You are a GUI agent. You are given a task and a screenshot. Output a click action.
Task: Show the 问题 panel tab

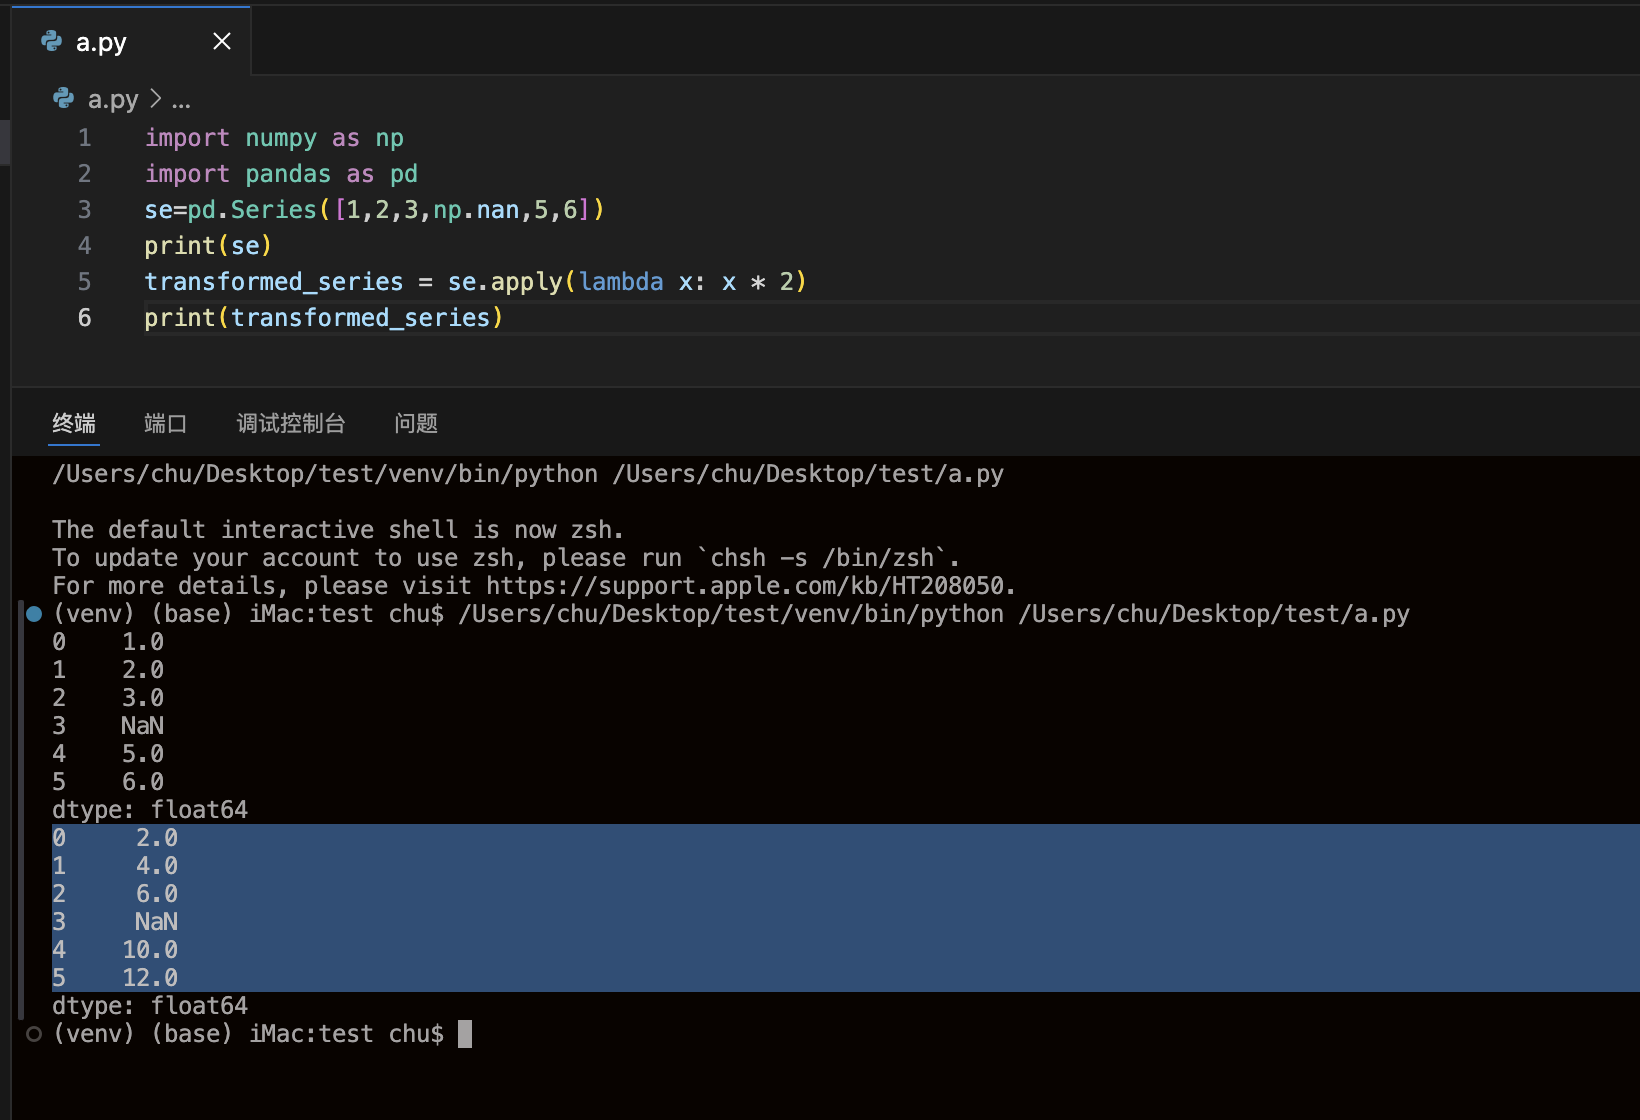[x=416, y=423]
